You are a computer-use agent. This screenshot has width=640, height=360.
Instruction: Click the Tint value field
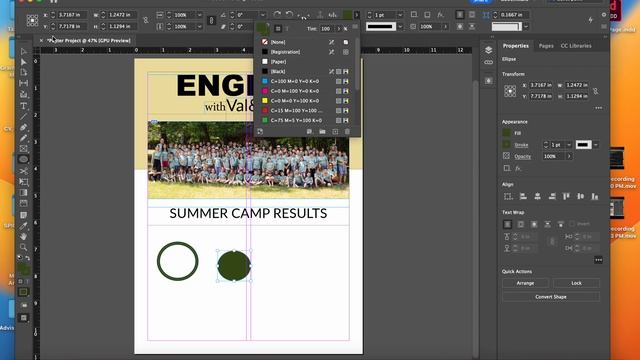coord(326,29)
